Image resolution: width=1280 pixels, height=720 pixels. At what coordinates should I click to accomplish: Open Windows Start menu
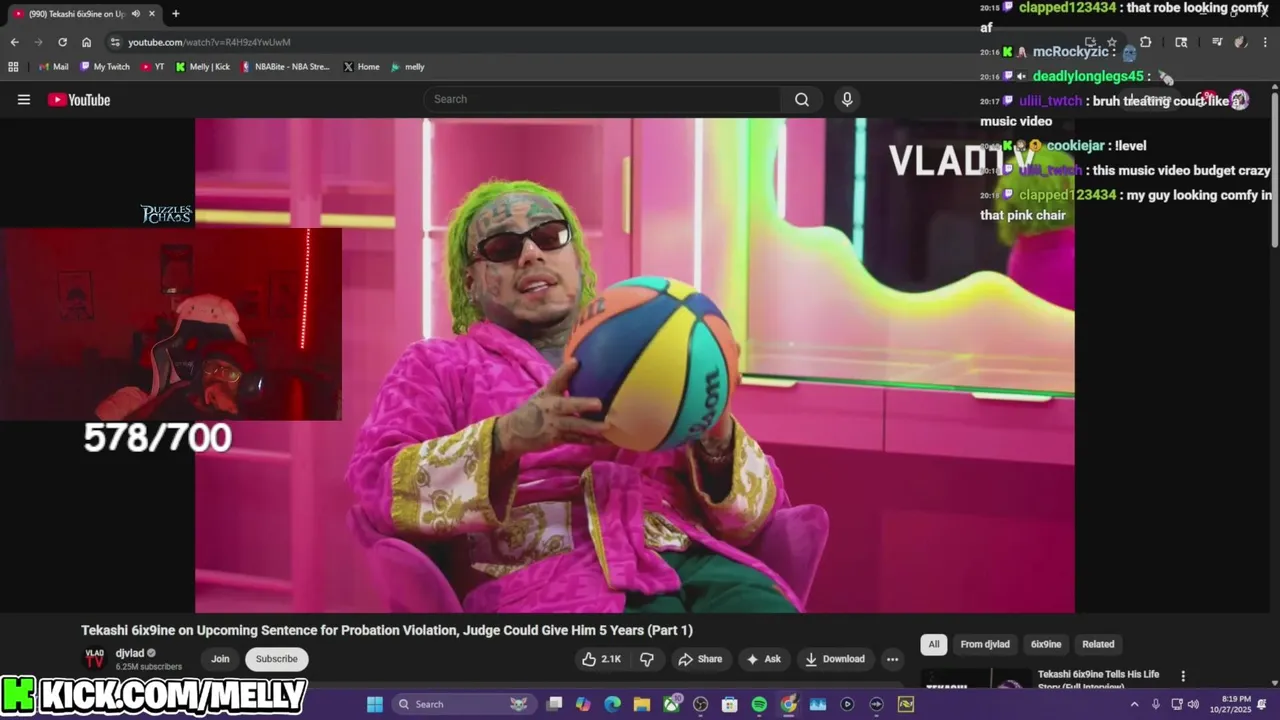[374, 704]
